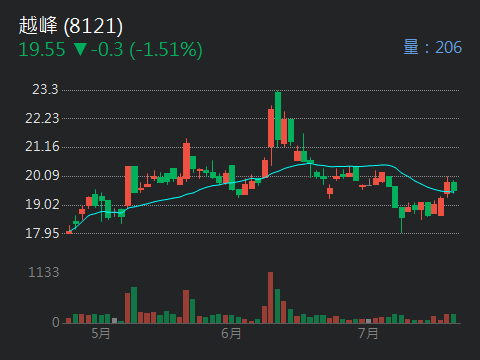The image size is (480, 360).
Task: Click the 21.16 price axis label
Action: tap(42, 147)
